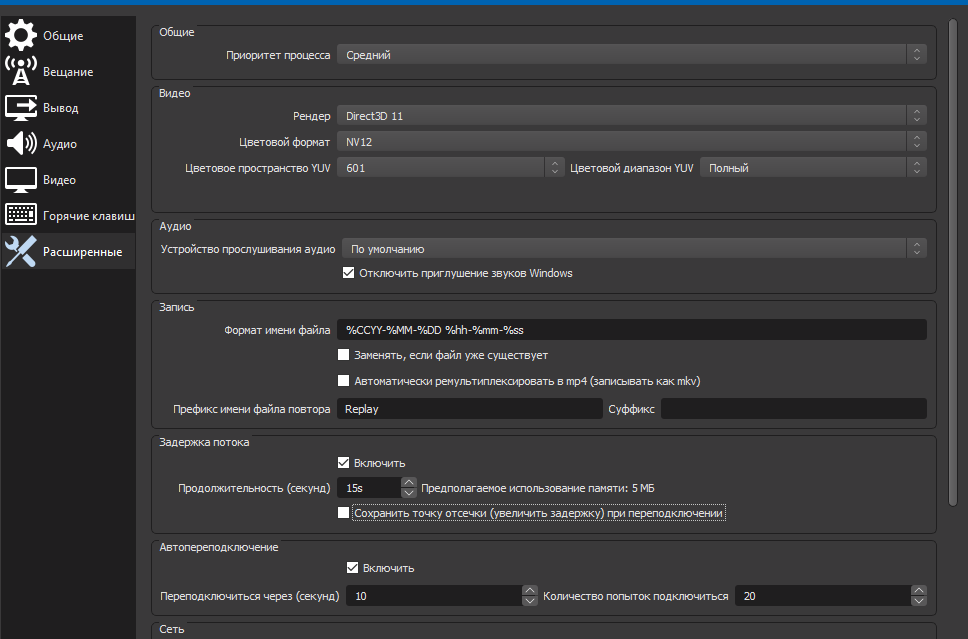Click the broadcast antenna icon for Вещание

click(x=21, y=71)
